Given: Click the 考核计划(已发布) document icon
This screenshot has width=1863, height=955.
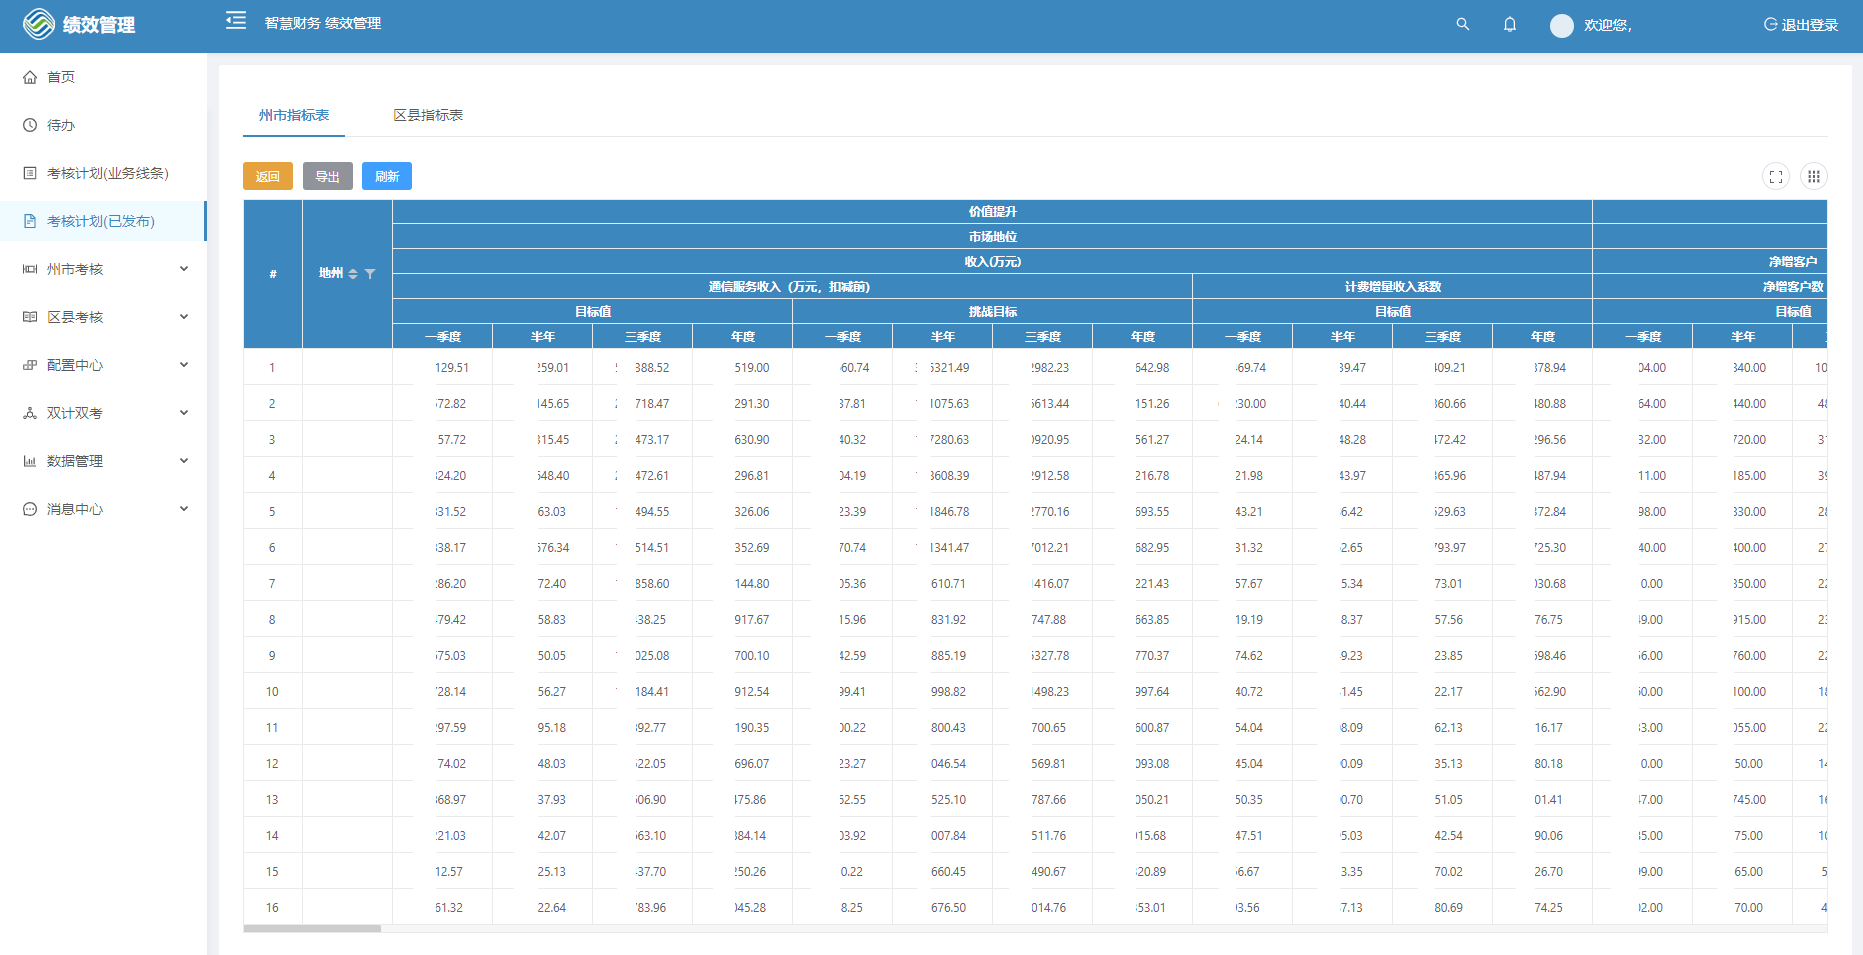Looking at the screenshot, I should [30, 221].
